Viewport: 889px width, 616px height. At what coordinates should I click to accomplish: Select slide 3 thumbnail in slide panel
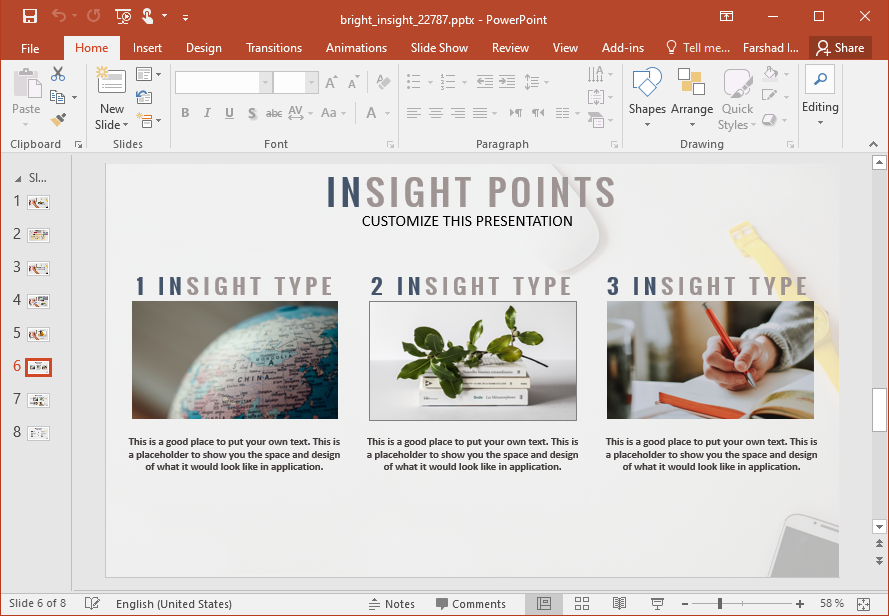coord(39,268)
